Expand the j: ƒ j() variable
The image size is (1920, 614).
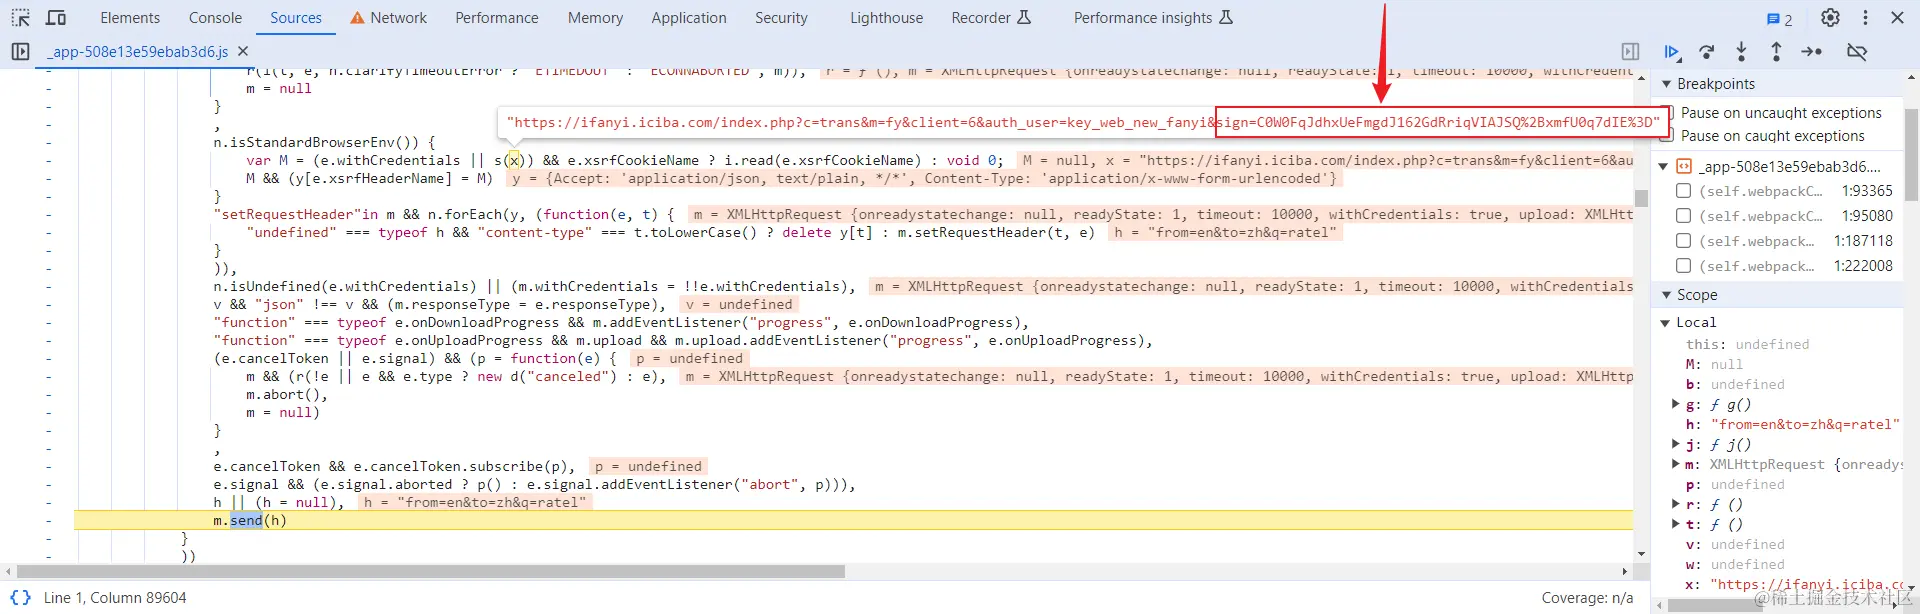(x=1676, y=444)
